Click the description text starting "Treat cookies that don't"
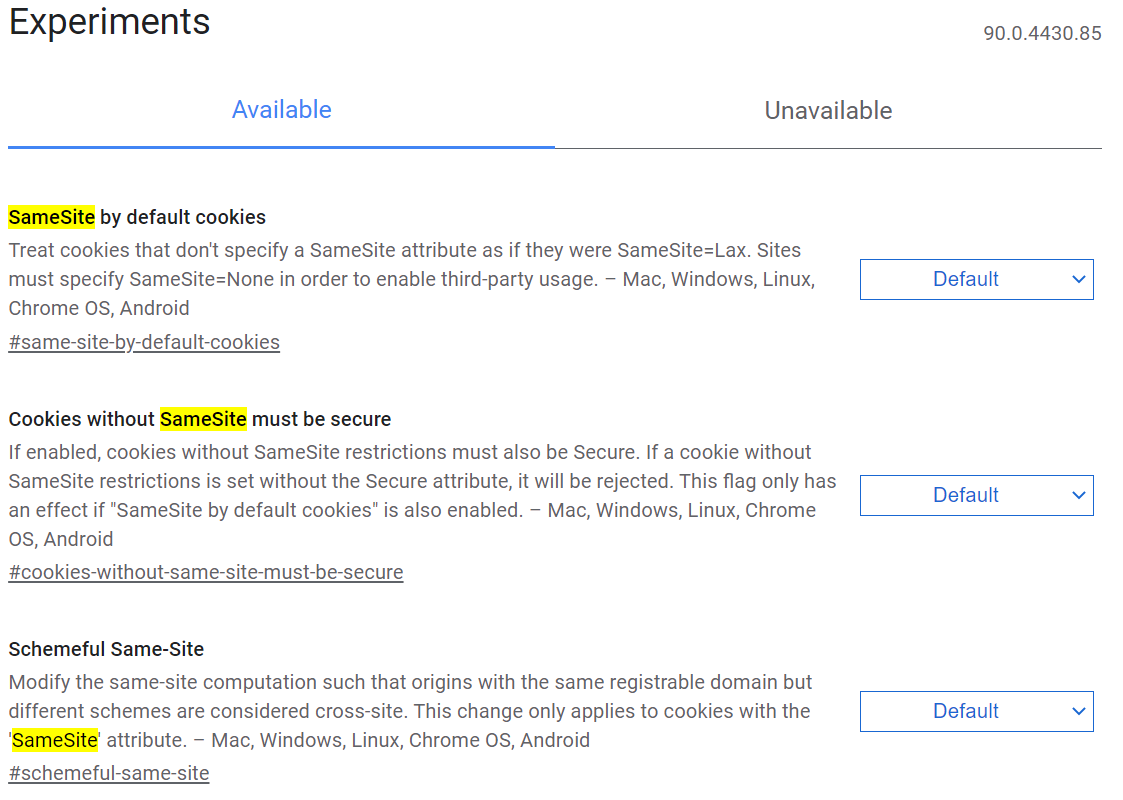Image resolution: width=1123 pixels, height=800 pixels. click(x=411, y=279)
